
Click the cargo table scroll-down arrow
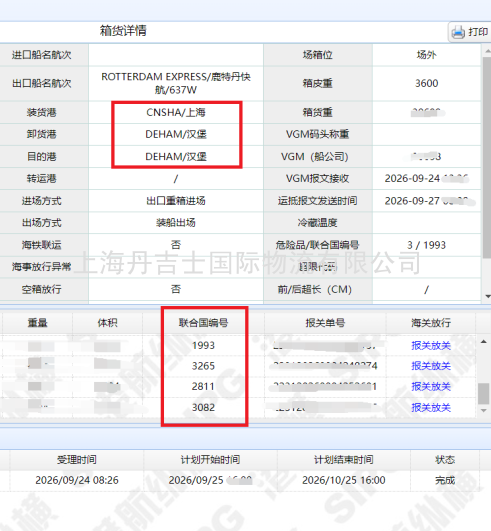pos(484,410)
